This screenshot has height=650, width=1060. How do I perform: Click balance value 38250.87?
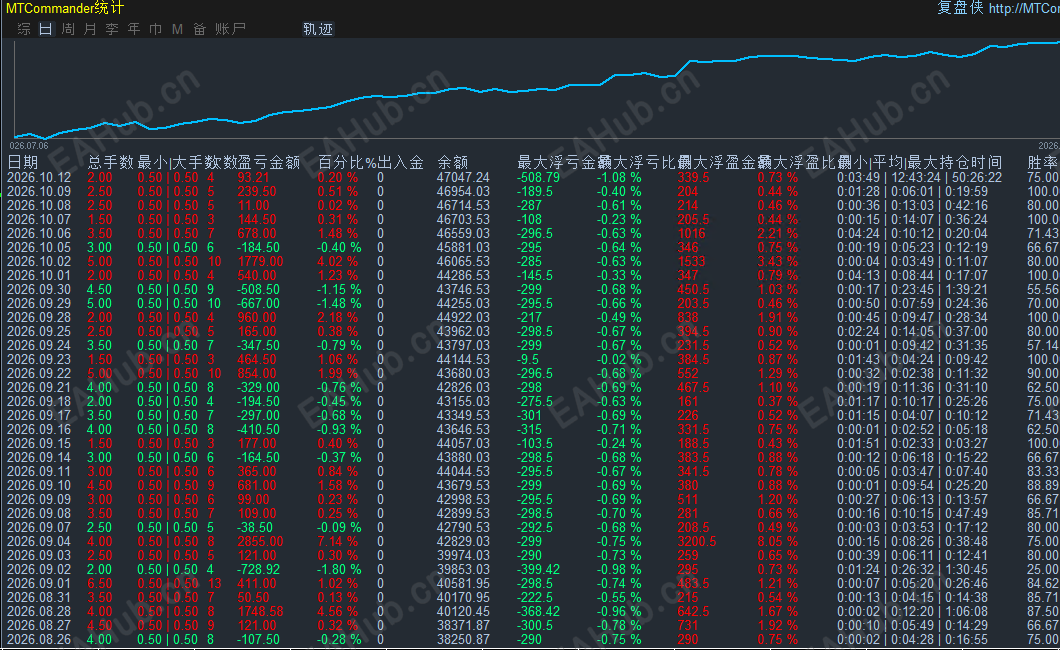point(463,639)
